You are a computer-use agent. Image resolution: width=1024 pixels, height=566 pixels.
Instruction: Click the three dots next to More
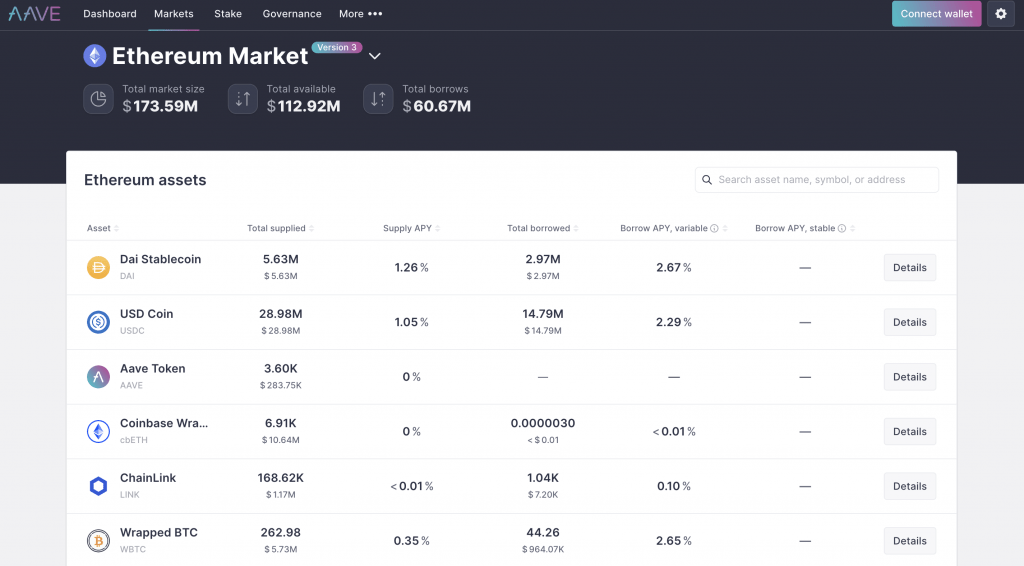click(x=375, y=14)
